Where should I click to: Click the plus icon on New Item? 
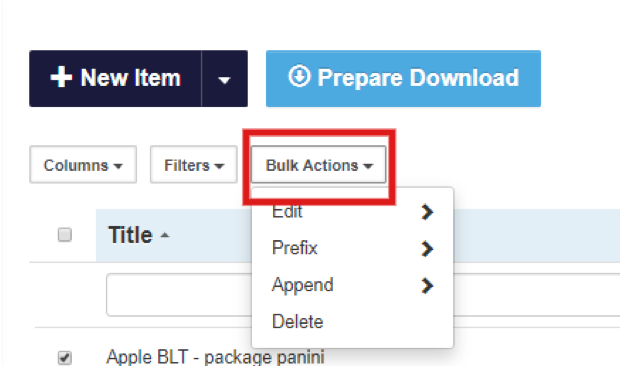[61, 77]
